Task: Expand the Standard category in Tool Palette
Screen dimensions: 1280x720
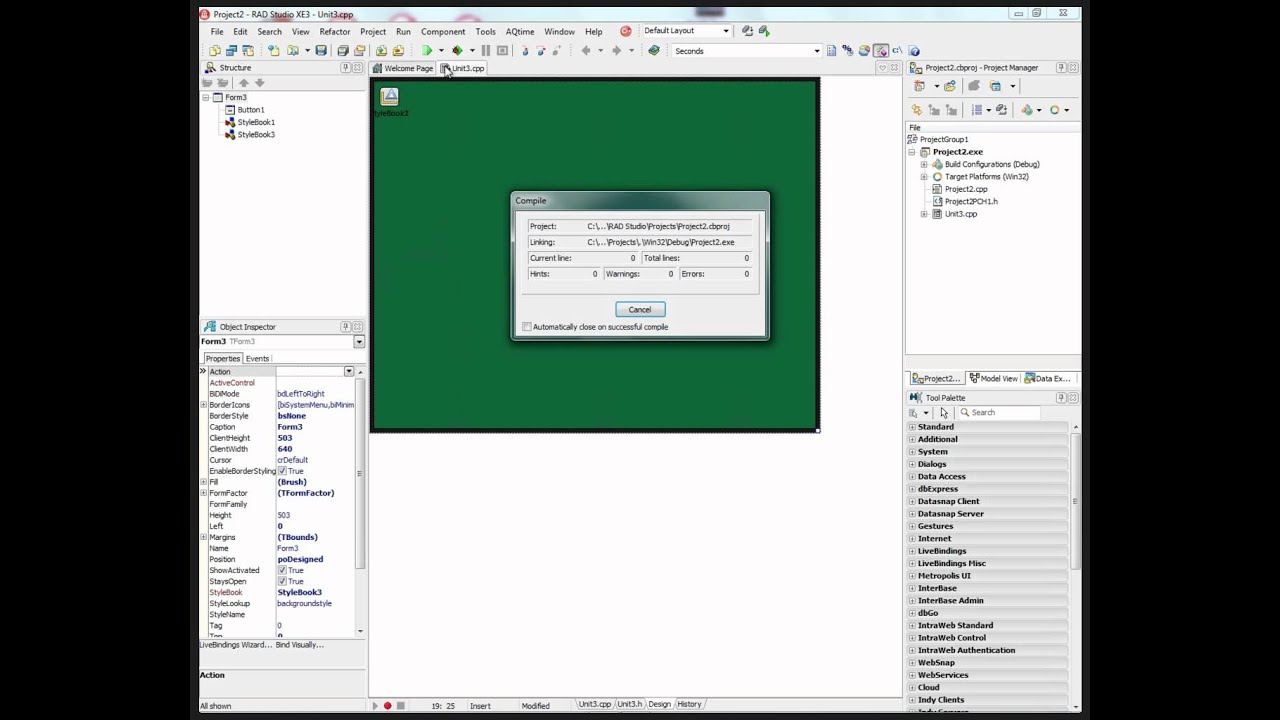Action: click(912, 427)
